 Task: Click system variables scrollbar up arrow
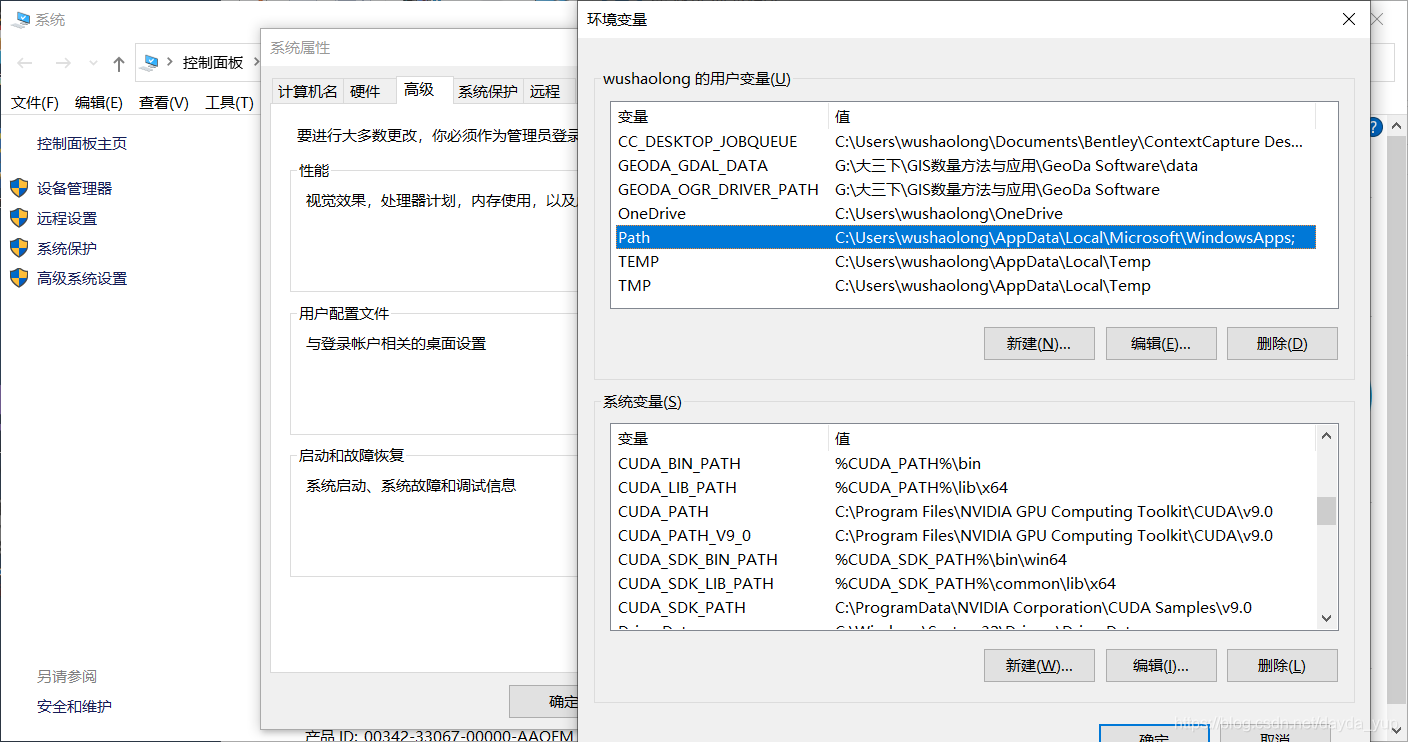[1327, 435]
